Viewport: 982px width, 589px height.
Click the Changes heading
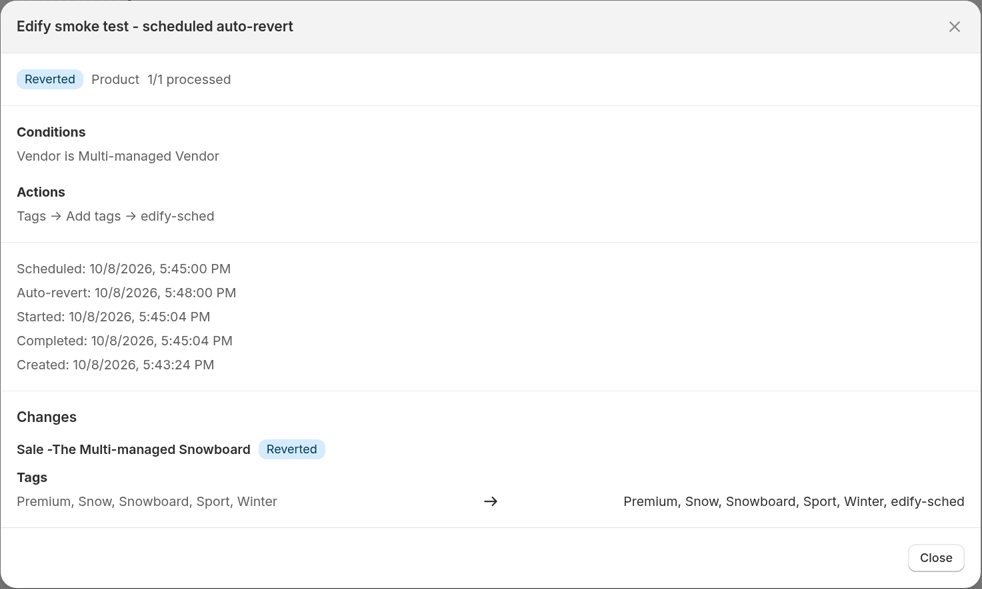(46, 417)
